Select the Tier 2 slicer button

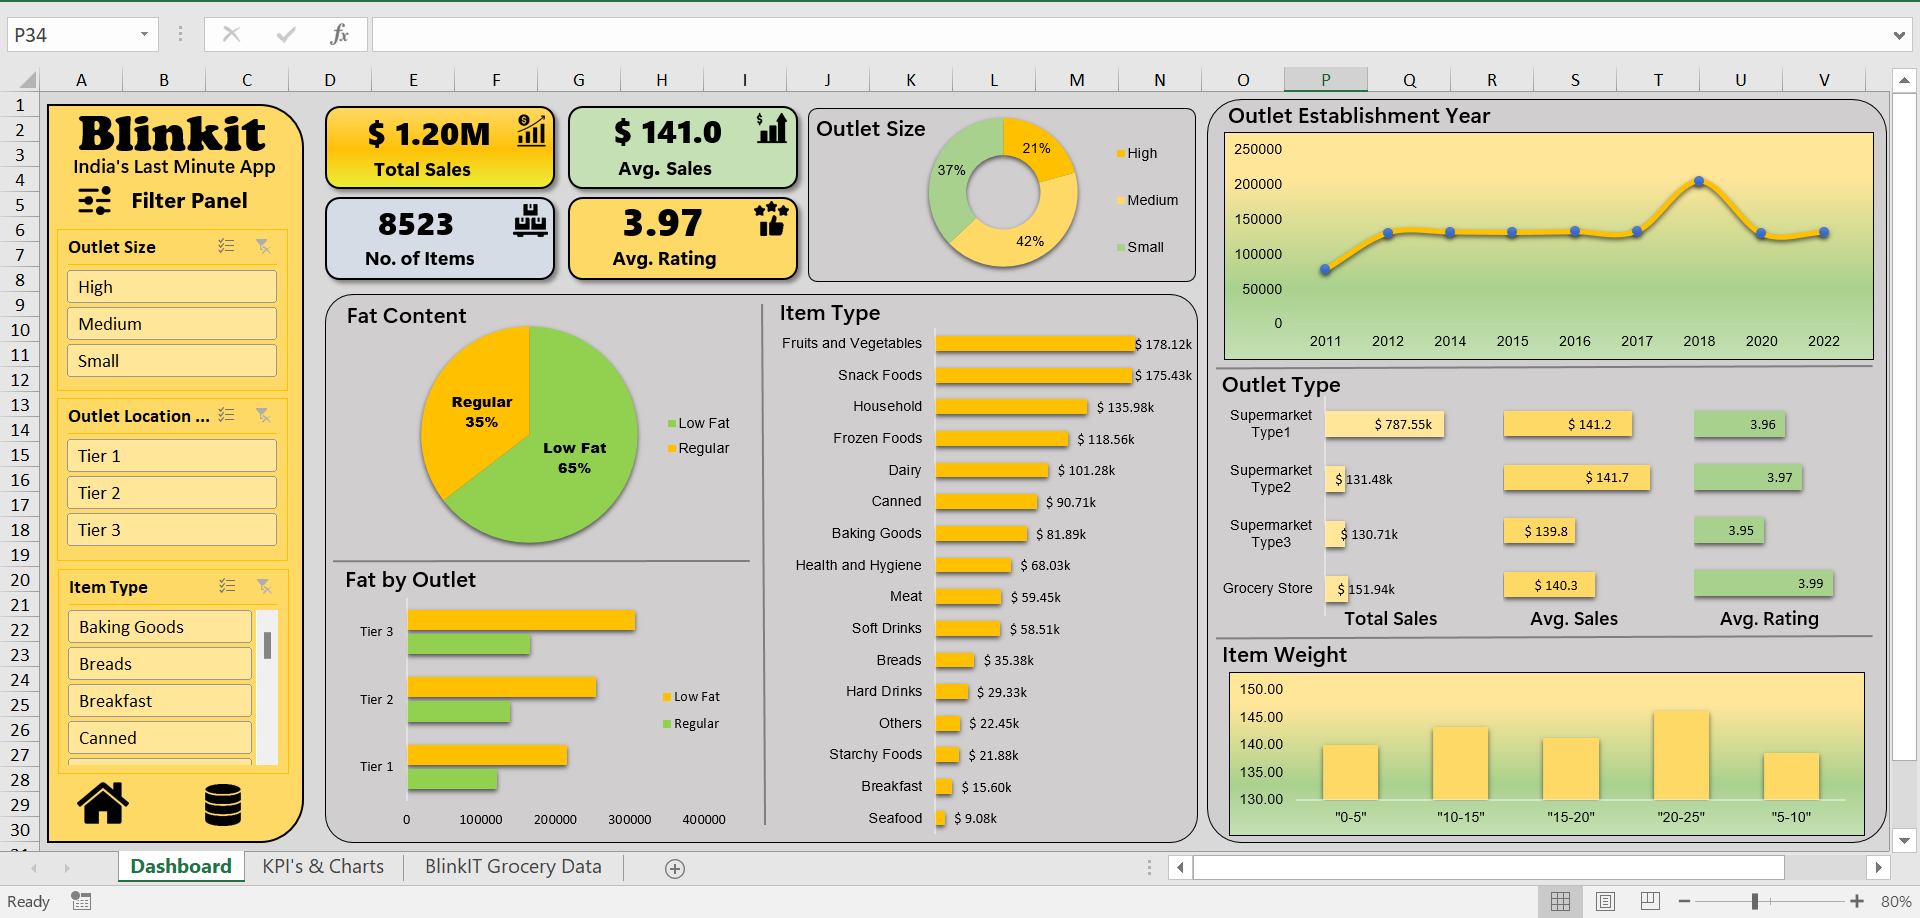tap(172, 493)
